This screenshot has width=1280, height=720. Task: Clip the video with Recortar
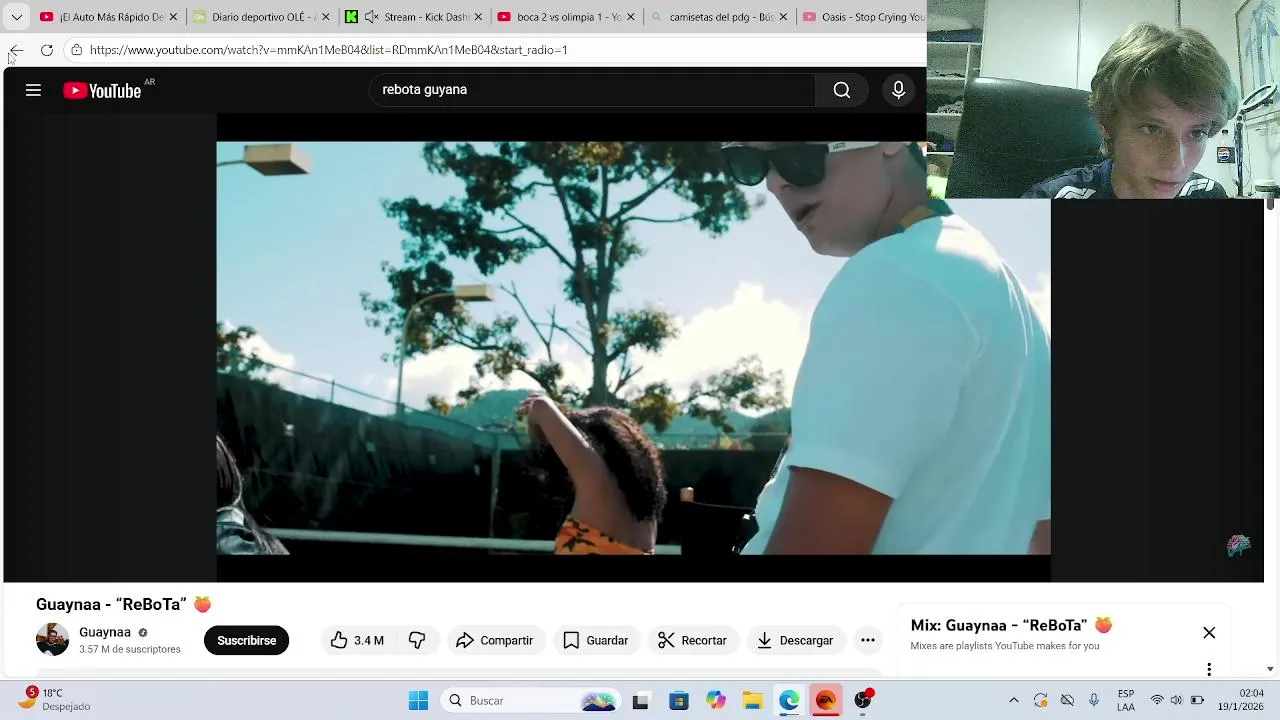coord(692,640)
